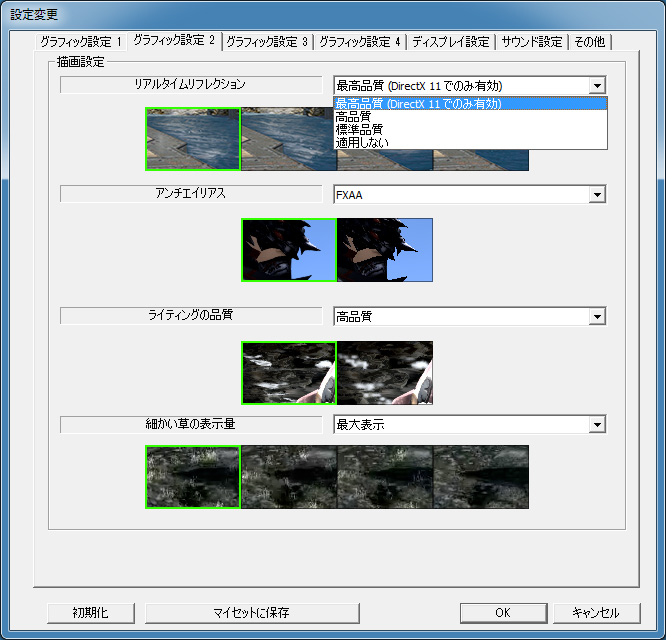The width and height of the screenshot is (666, 640).
Task: Select the fourth grass amount preview
Action: point(481,476)
